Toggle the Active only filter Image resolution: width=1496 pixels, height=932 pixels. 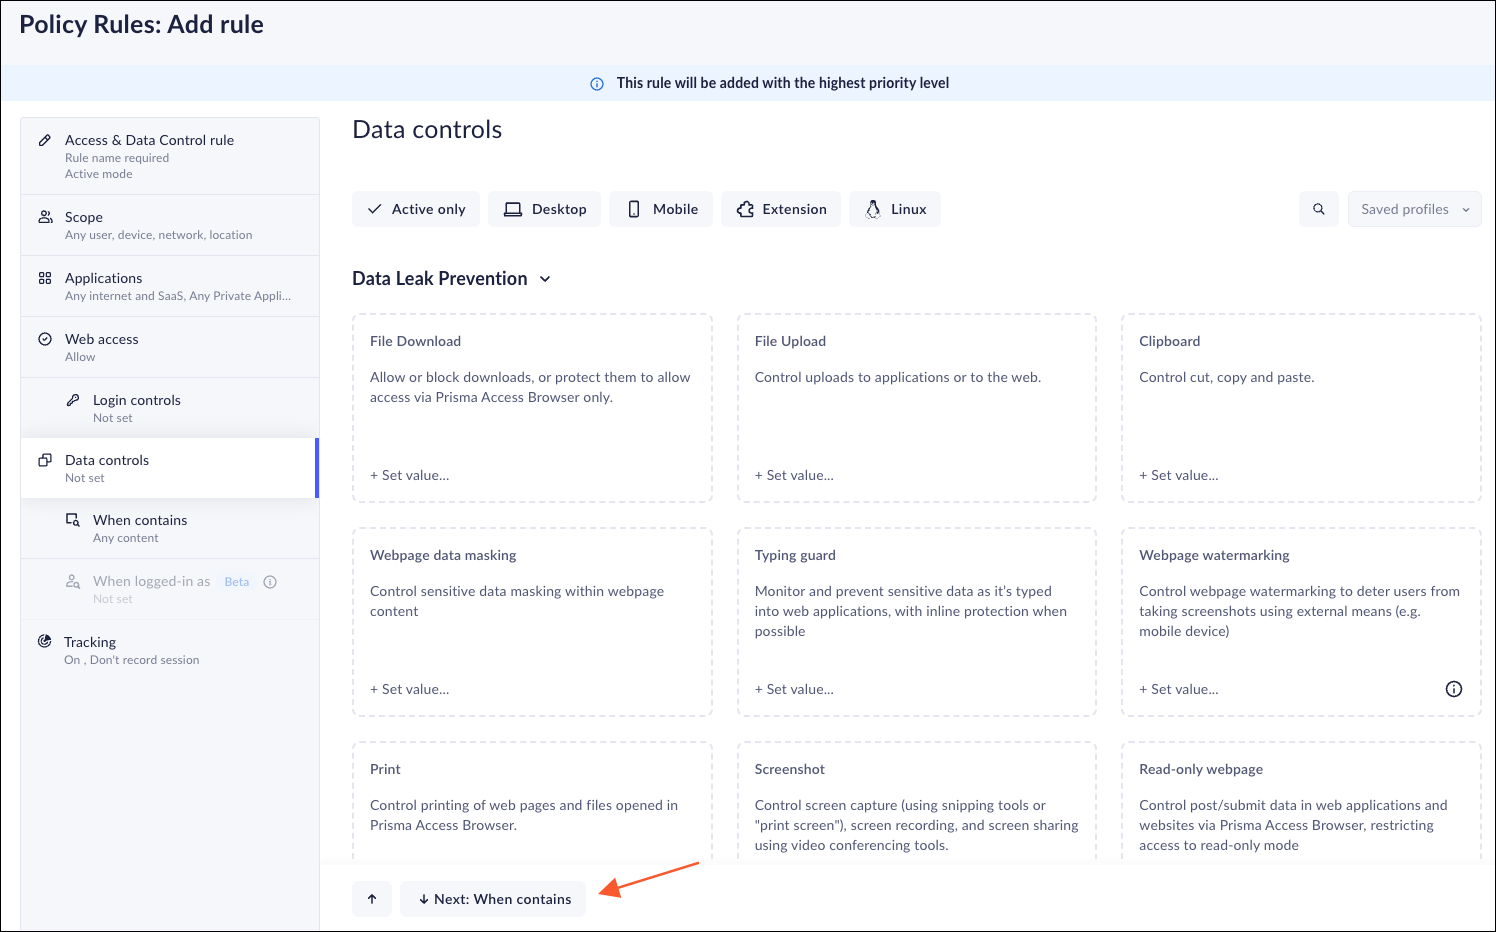416,209
